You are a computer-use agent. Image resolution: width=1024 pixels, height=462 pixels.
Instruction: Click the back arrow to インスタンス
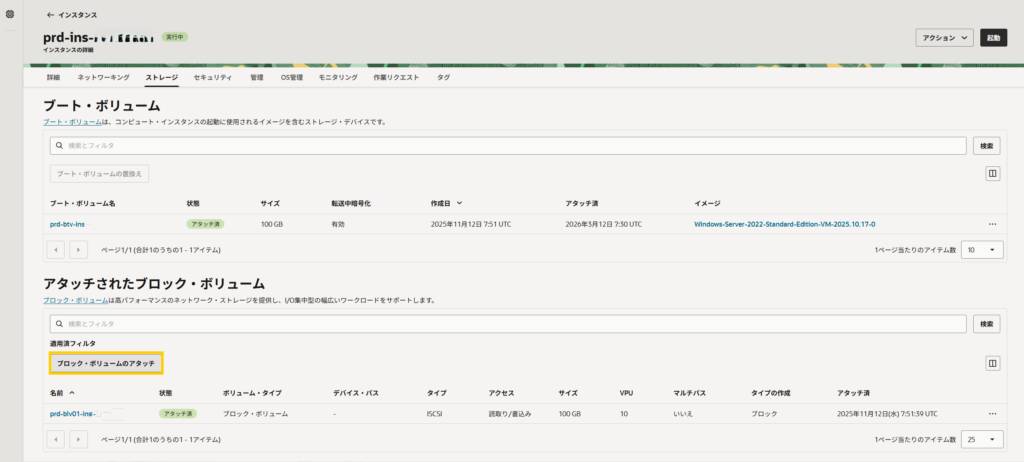pyautogui.click(x=51, y=16)
